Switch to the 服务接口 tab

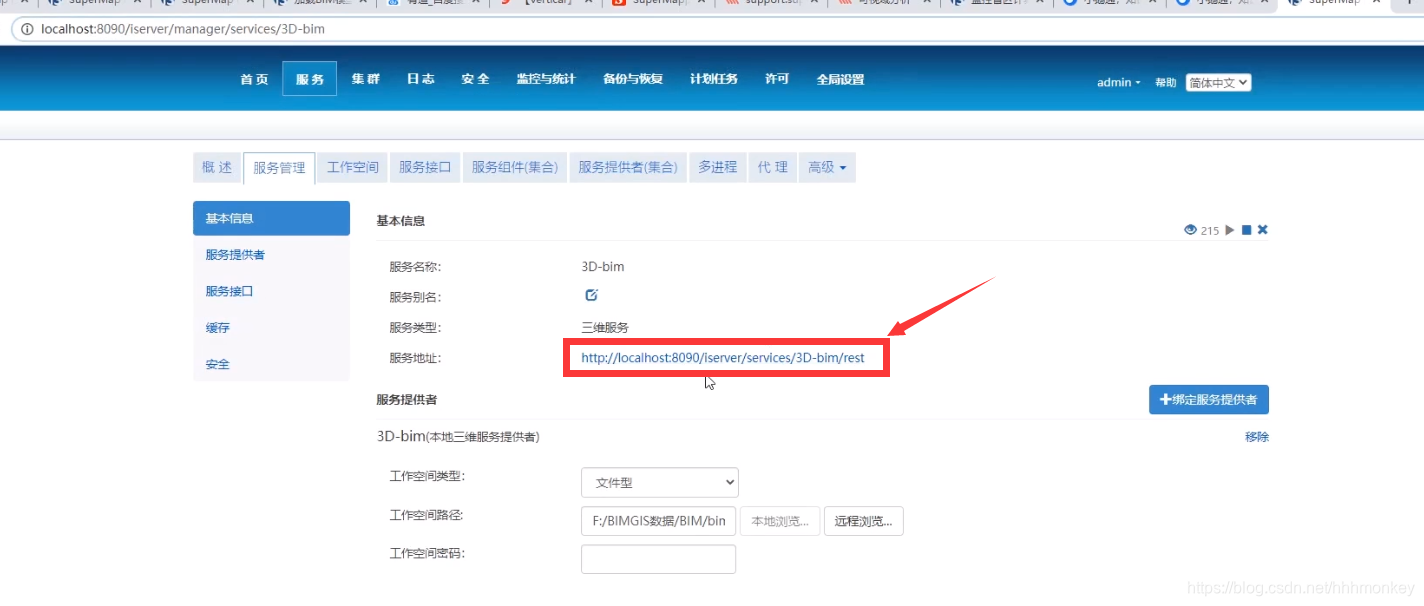[x=425, y=167]
